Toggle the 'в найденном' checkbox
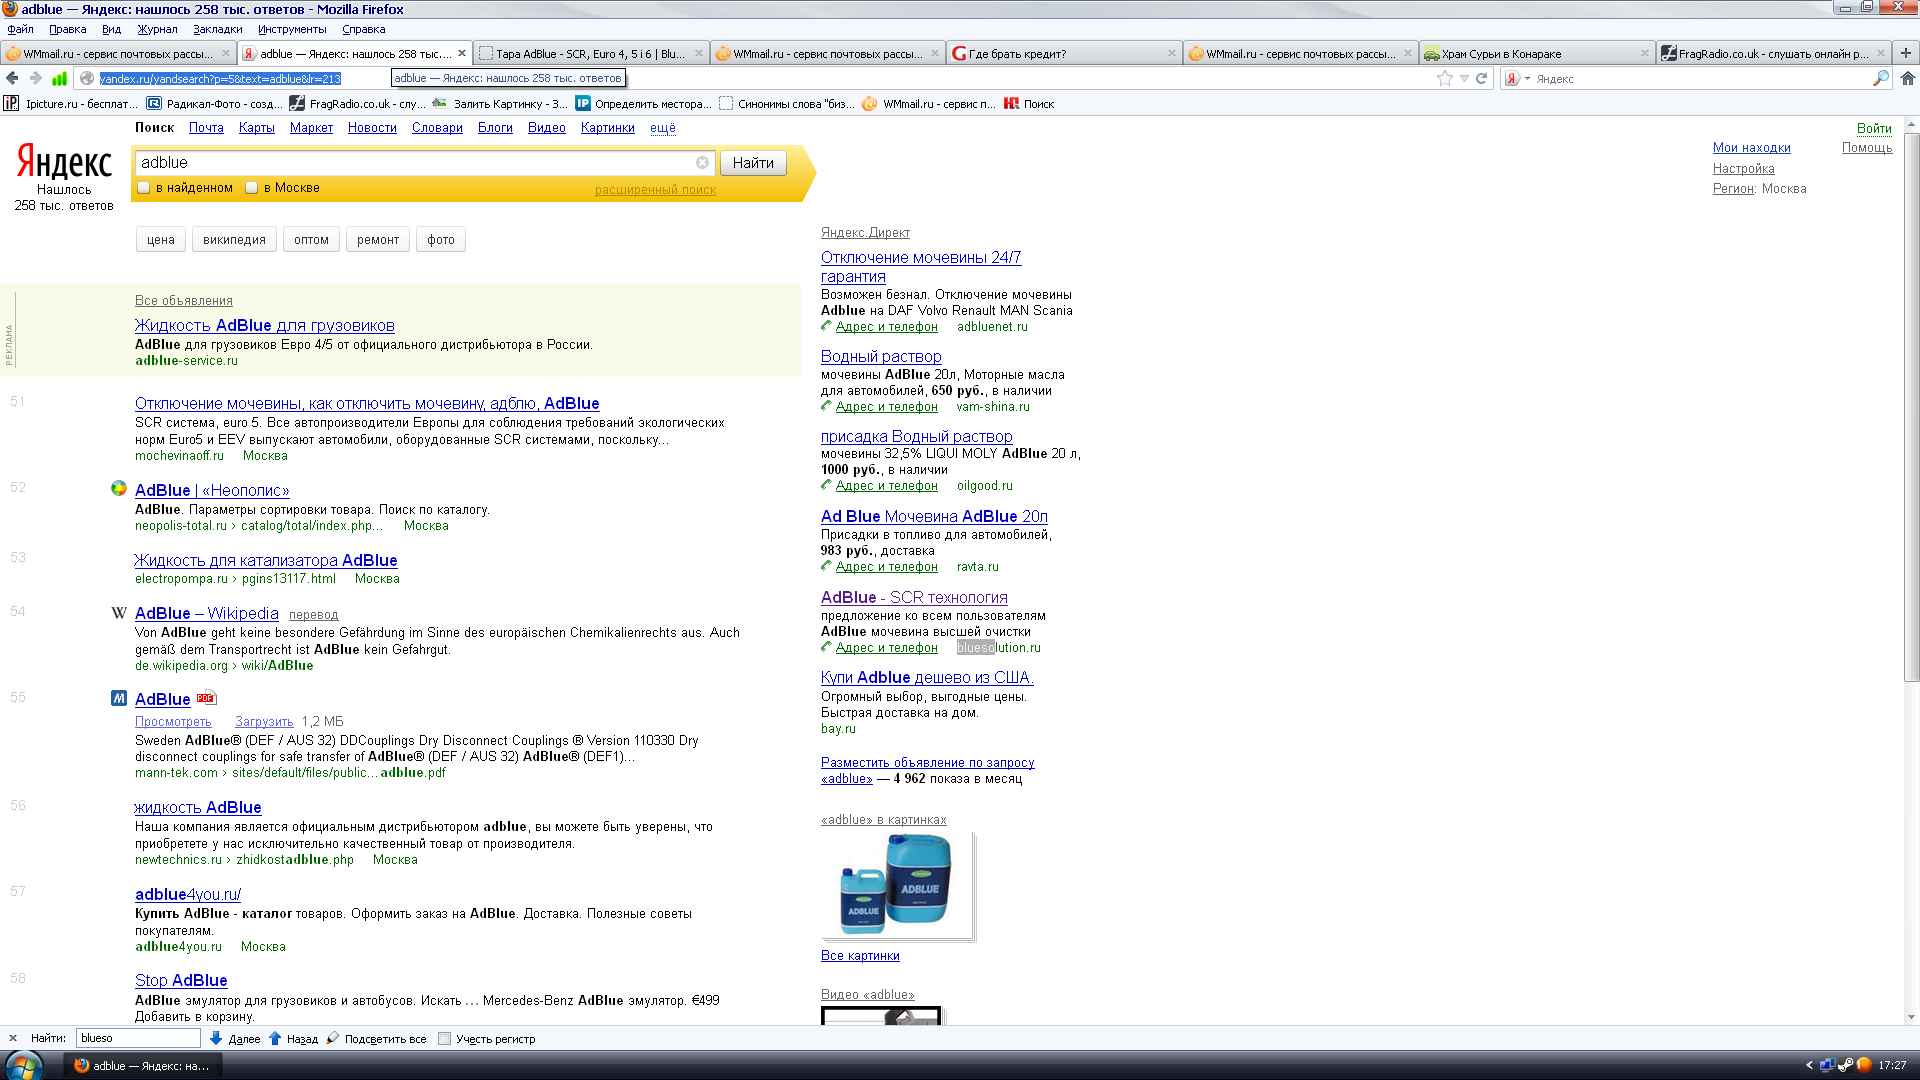 point(143,188)
